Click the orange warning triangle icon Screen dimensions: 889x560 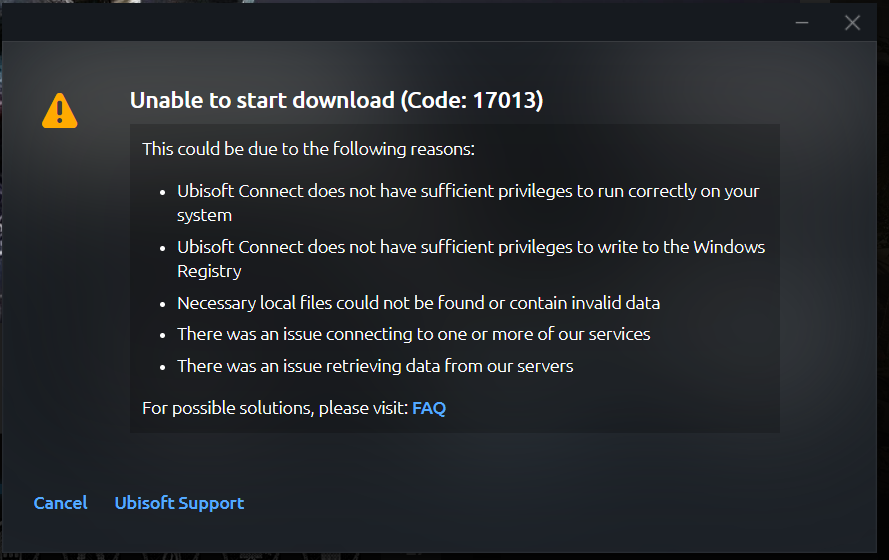click(60, 111)
